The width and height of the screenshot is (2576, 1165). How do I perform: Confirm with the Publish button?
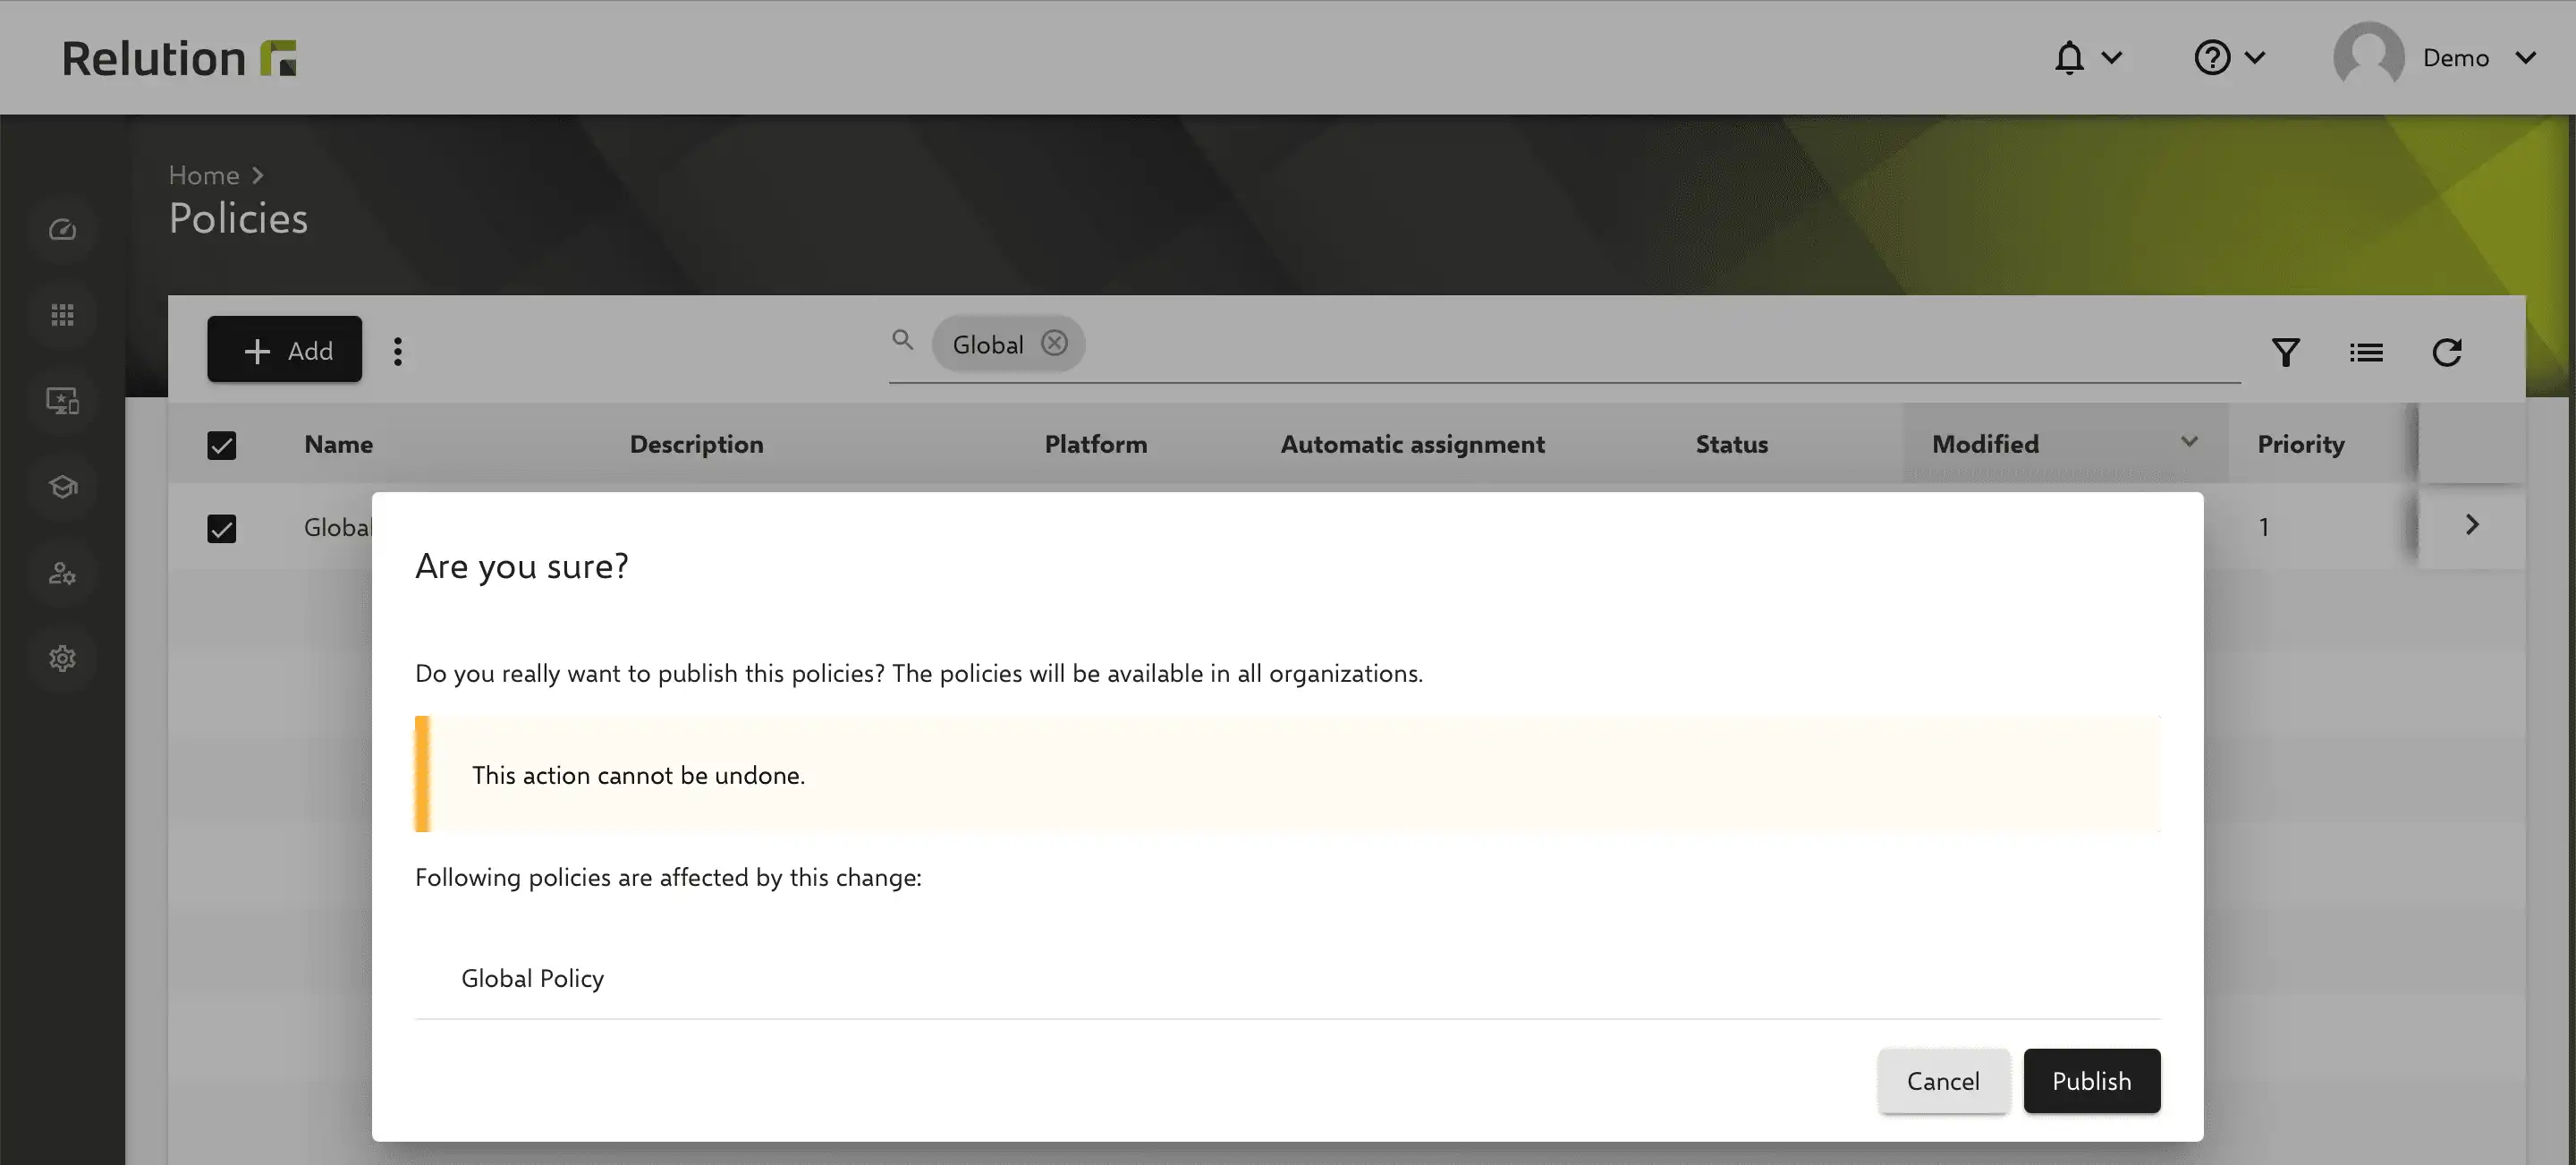point(2092,1081)
